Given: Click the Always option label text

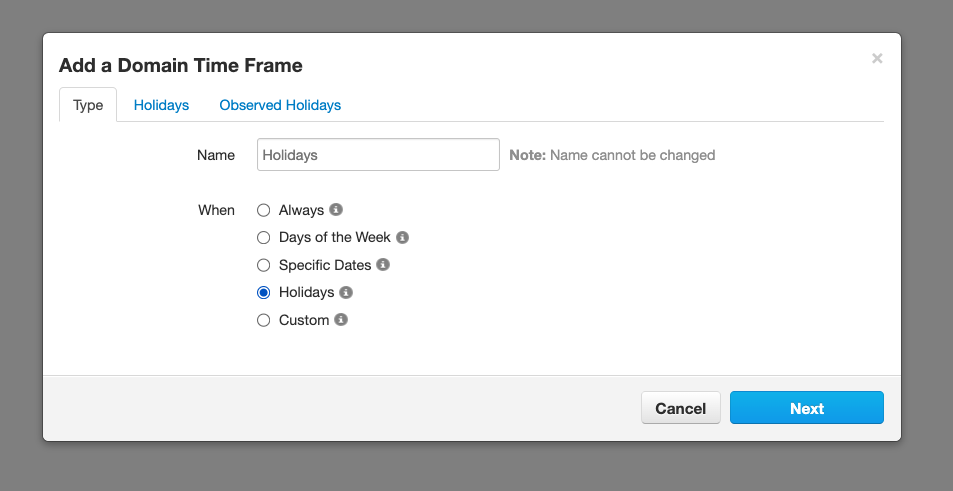Looking at the screenshot, I should [x=301, y=210].
